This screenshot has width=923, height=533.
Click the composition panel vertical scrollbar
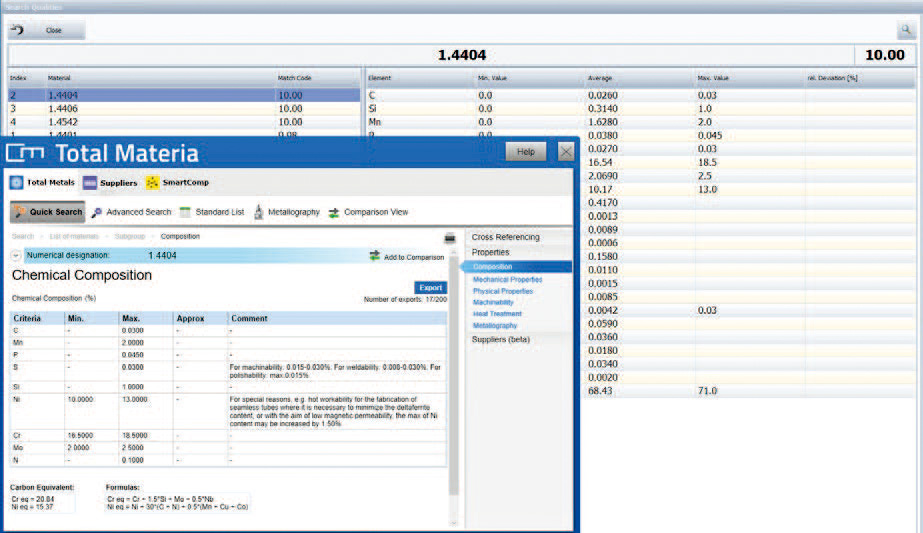coord(453,376)
